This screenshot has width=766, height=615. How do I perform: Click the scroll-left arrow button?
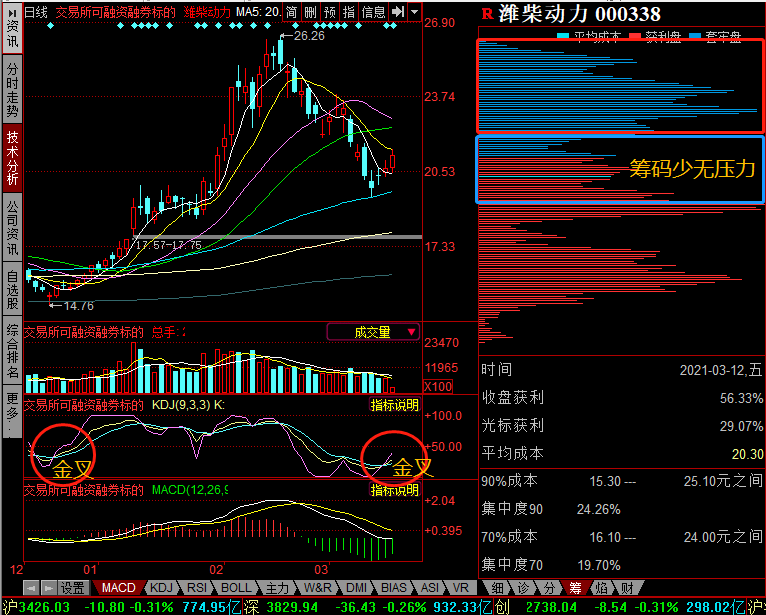(x=32, y=588)
